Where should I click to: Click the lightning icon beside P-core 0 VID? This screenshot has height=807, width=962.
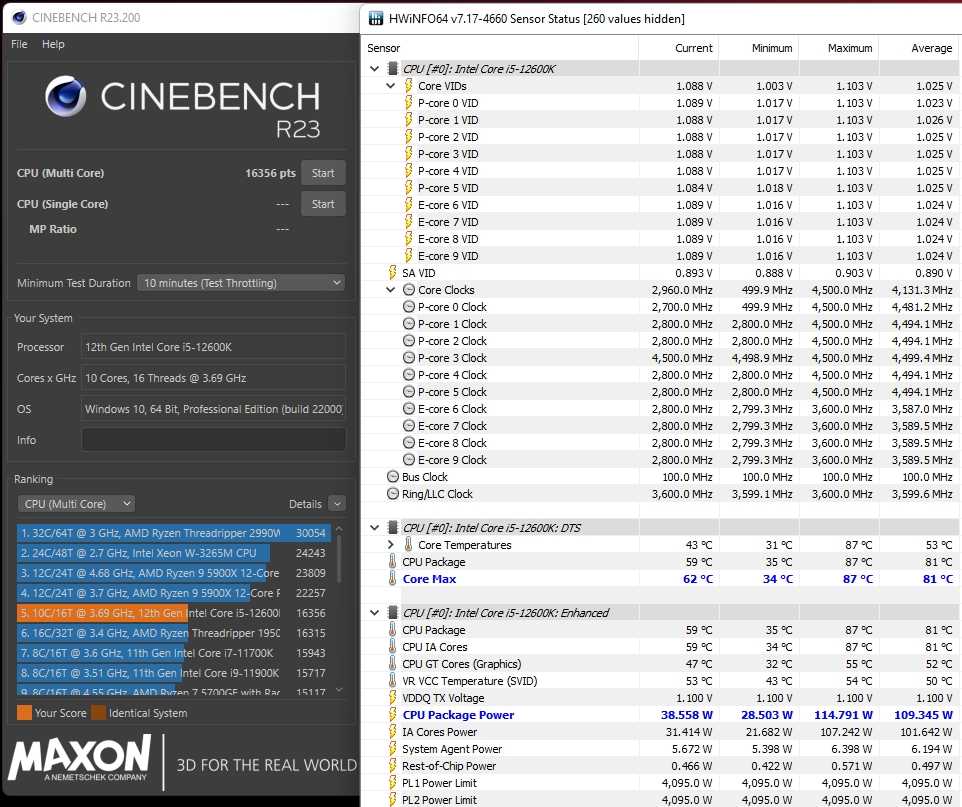(408, 103)
